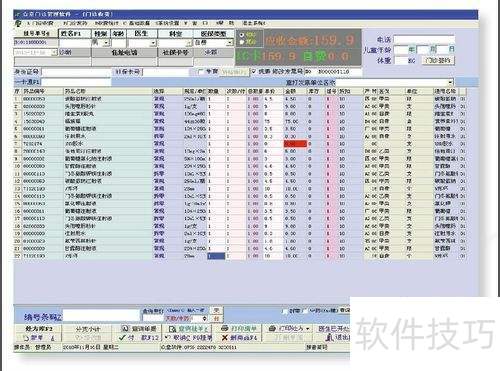Open the prescription template dropdown above table

(450, 82)
